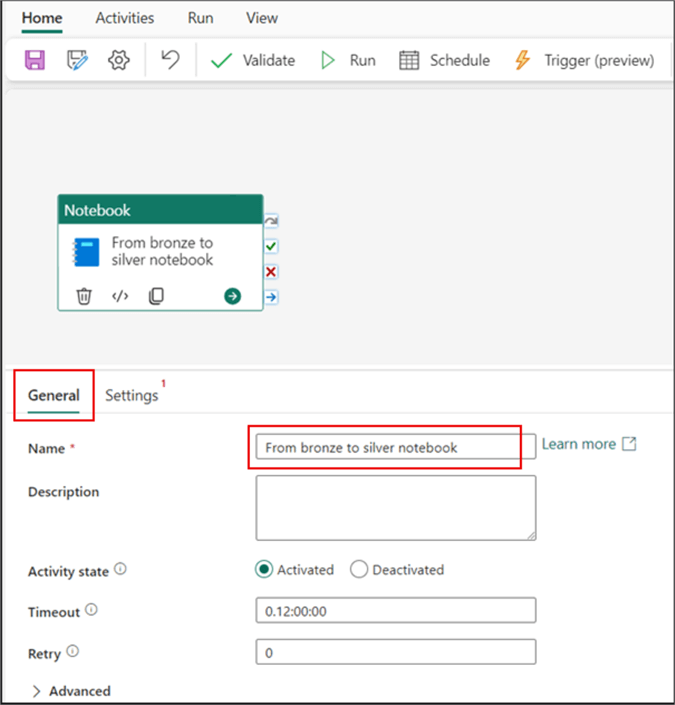Screen dimensions: 675x705
Task: Open pipeline settings gear icon
Action: 119,60
